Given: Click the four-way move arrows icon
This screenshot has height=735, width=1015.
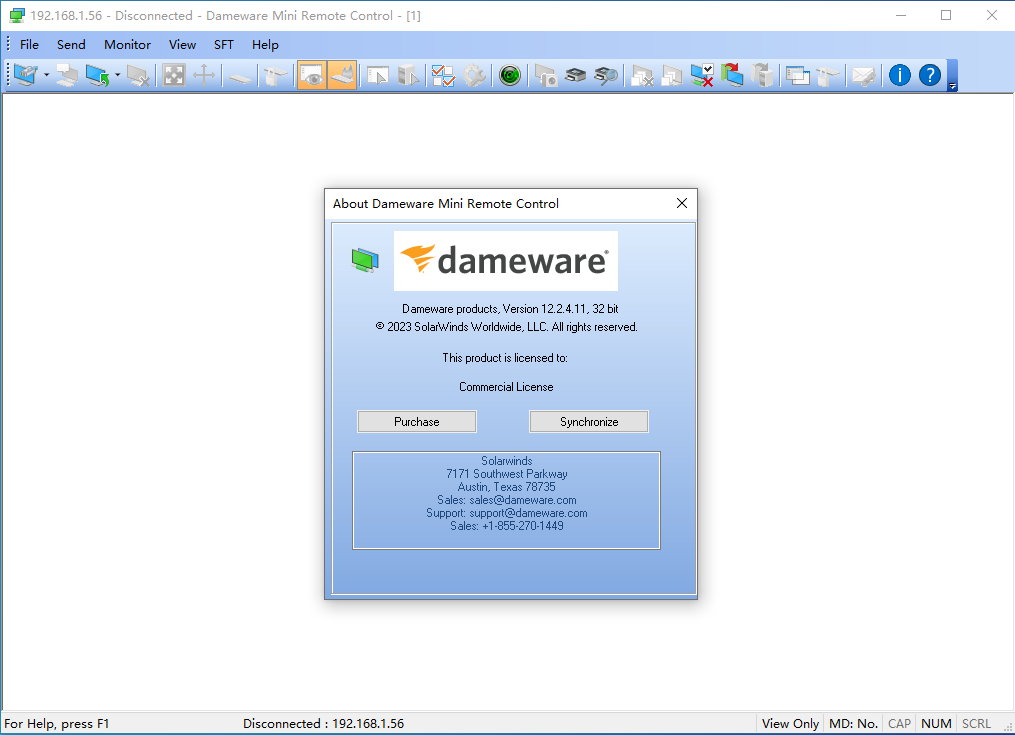Looking at the screenshot, I should tap(204, 75).
